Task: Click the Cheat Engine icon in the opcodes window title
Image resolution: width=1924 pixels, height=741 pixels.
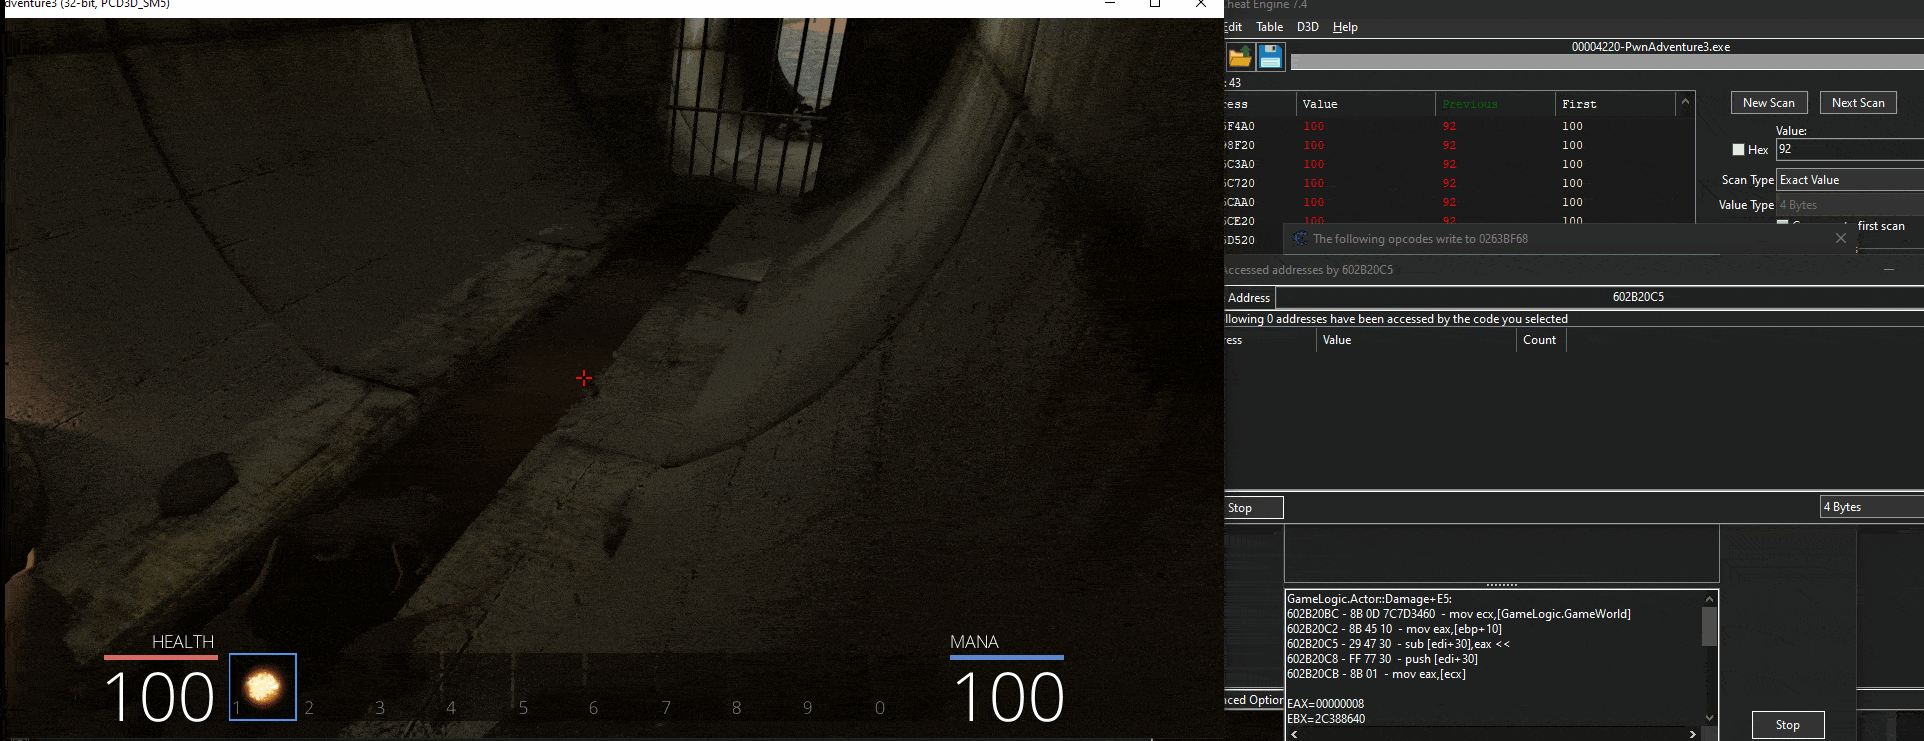Action: point(1300,239)
